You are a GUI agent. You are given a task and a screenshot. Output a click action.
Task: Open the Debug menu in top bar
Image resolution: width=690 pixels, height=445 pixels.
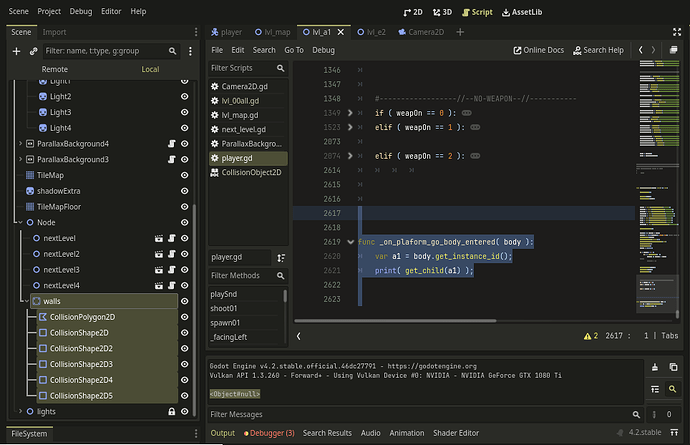pyautogui.click(x=81, y=11)
